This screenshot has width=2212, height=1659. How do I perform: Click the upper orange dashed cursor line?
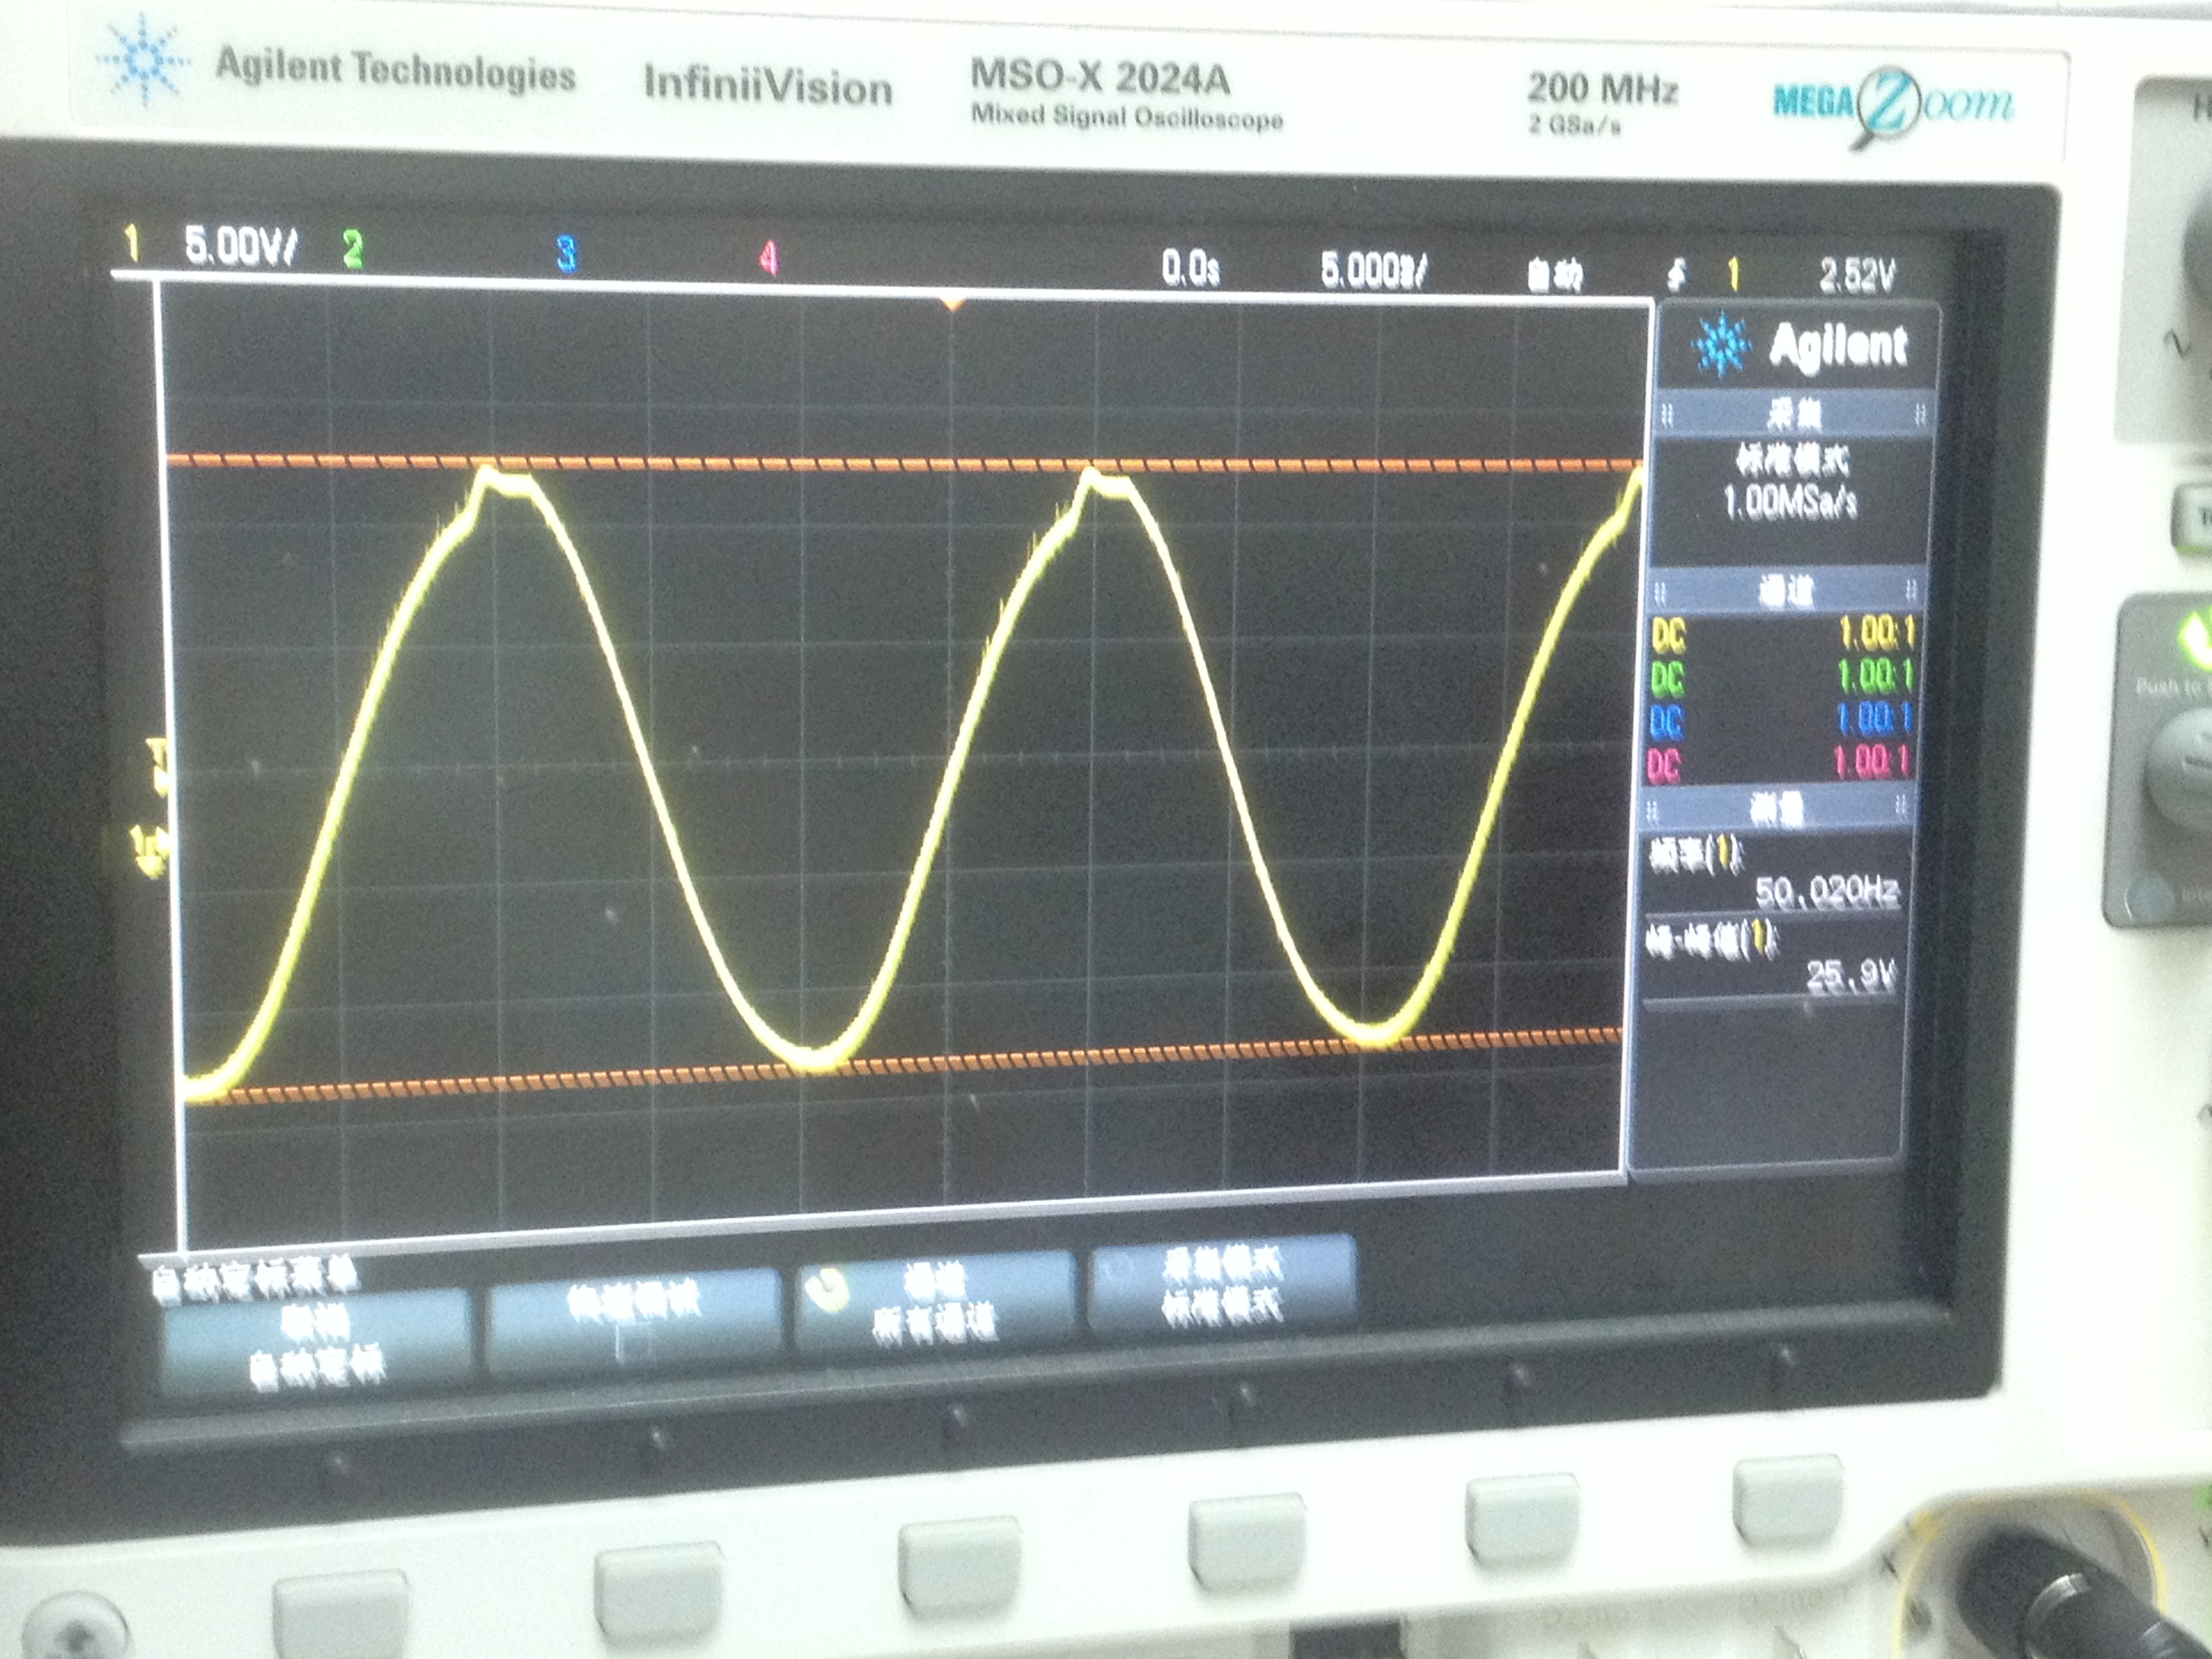pos(800,463)
